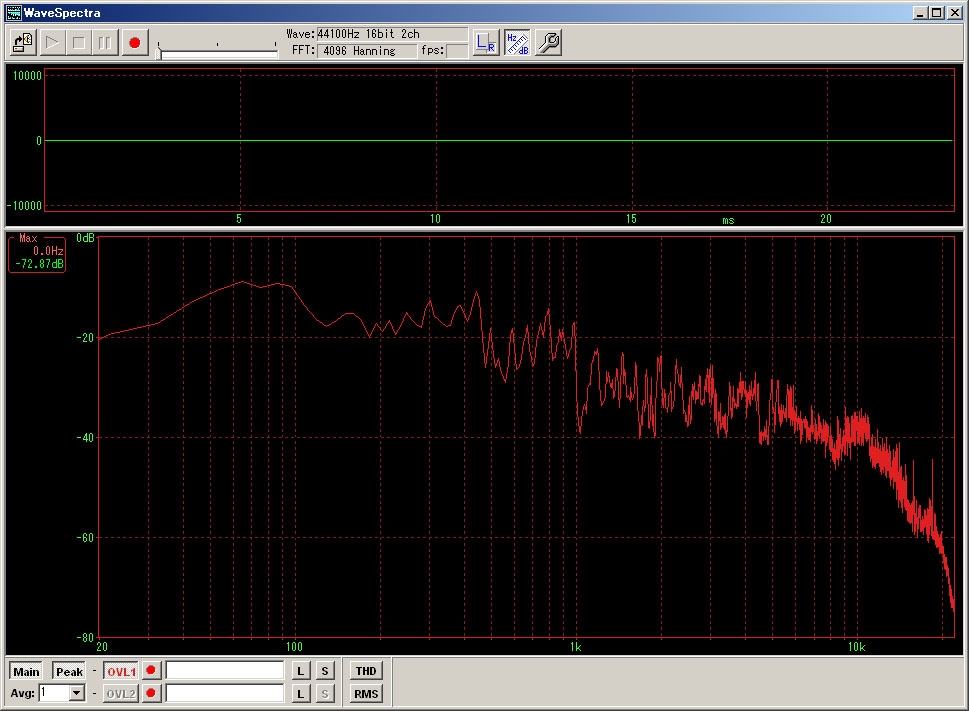Focus the text field in the OVL2 row
Image resolution: width=969 pixels, height=711 pixels.
pyautogui.click(x=225, y=693)
